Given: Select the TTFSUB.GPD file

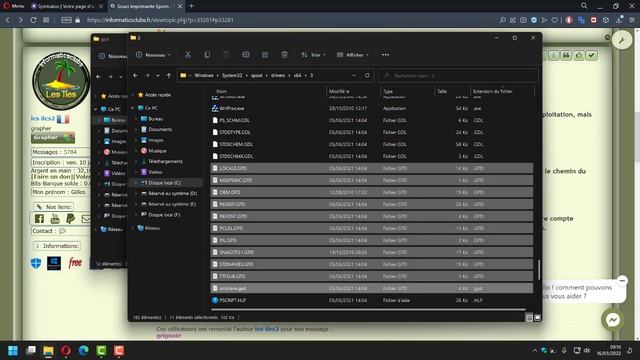Looking at the screenshot, I should [371, 276].
